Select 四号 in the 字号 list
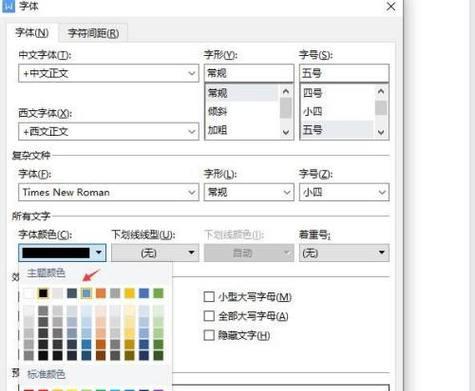 [337, 93]
